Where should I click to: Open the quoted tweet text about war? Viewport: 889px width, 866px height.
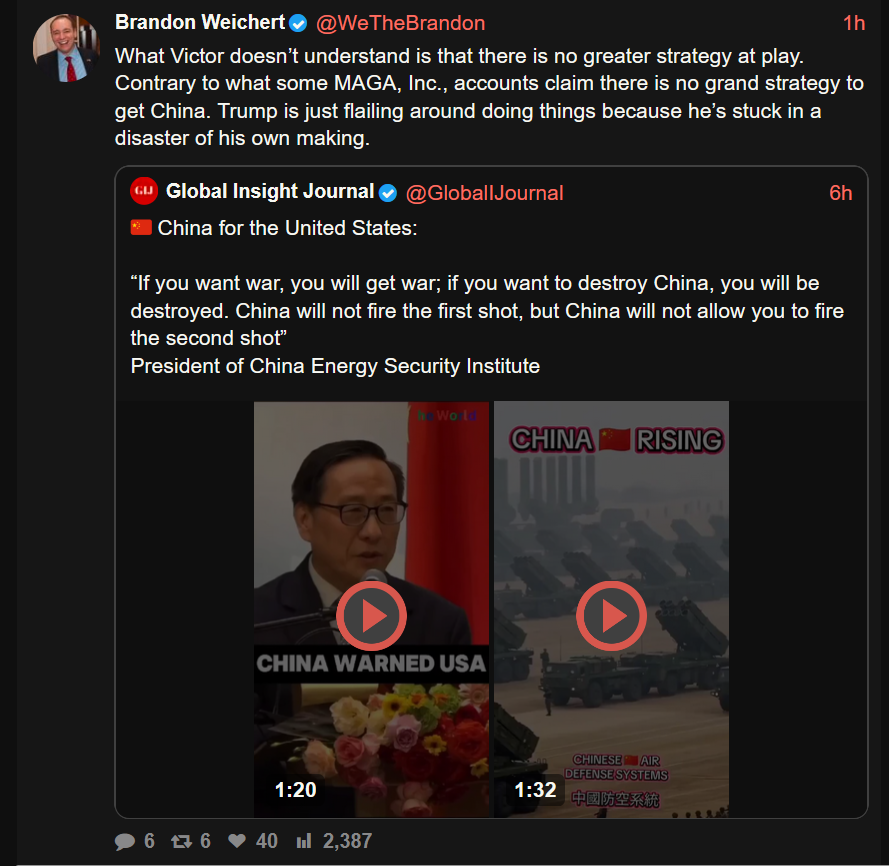click(x=487, y=310)
